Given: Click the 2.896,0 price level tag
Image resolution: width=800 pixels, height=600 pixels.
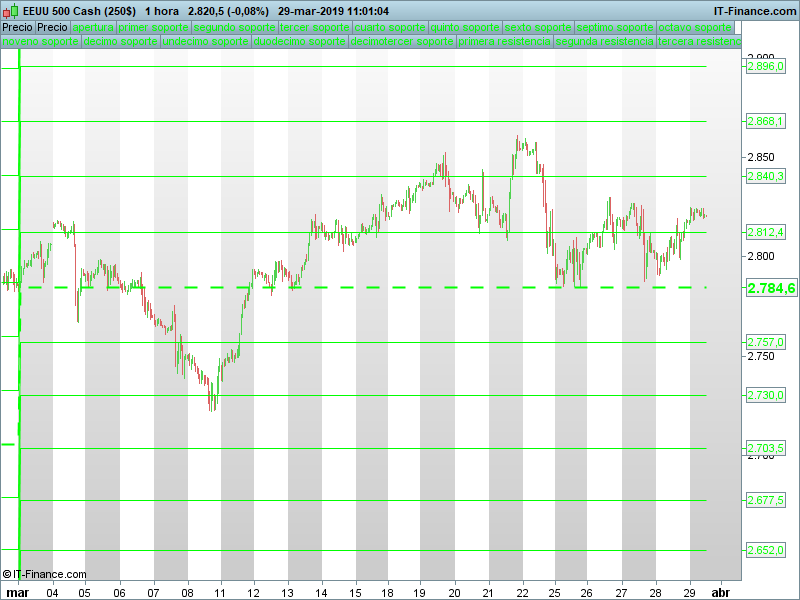Looking at the screenshot, I should click(766, 66).
